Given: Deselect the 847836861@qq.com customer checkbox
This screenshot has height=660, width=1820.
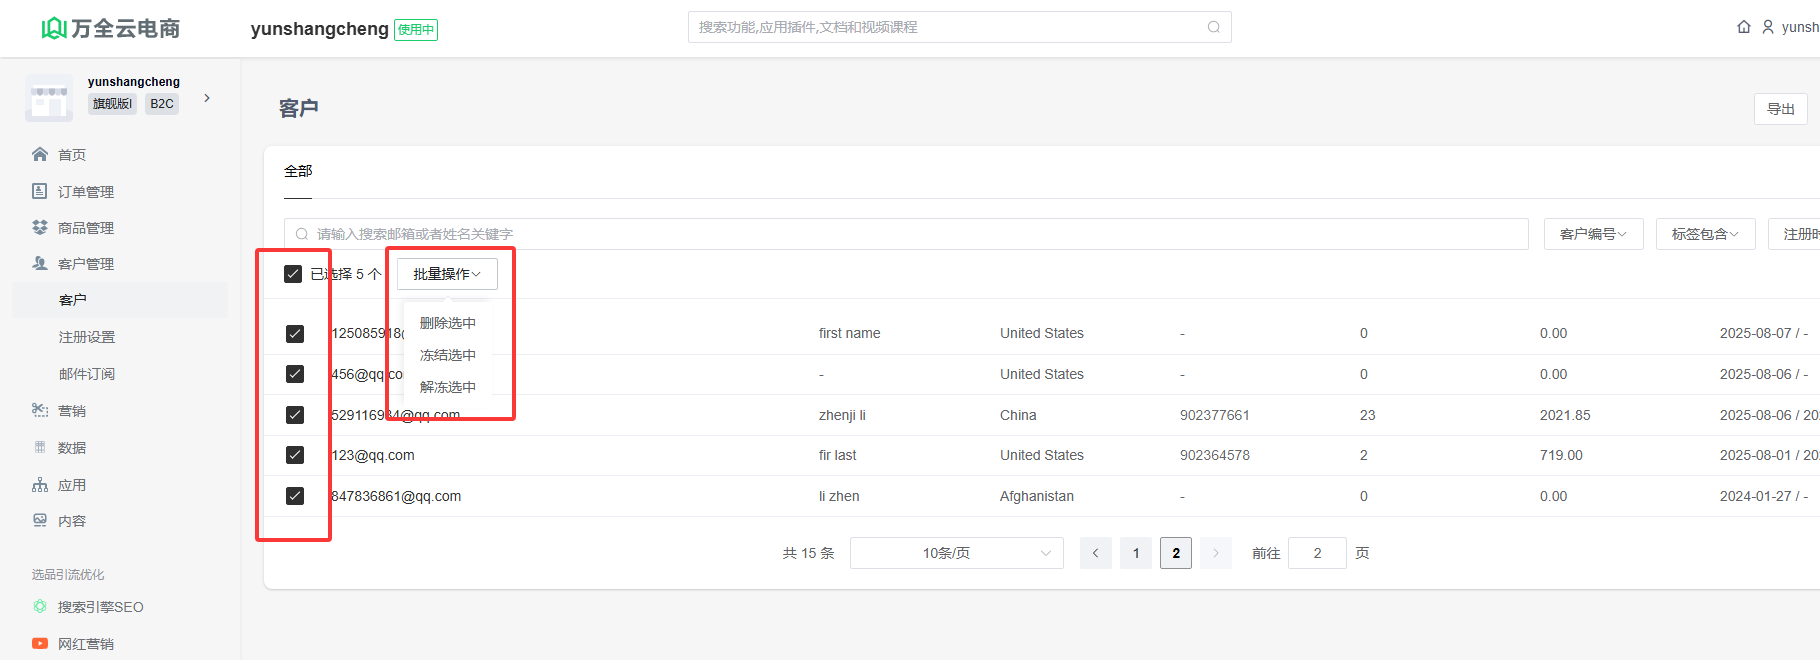Looking at the screenshot, I should (295, 496).
